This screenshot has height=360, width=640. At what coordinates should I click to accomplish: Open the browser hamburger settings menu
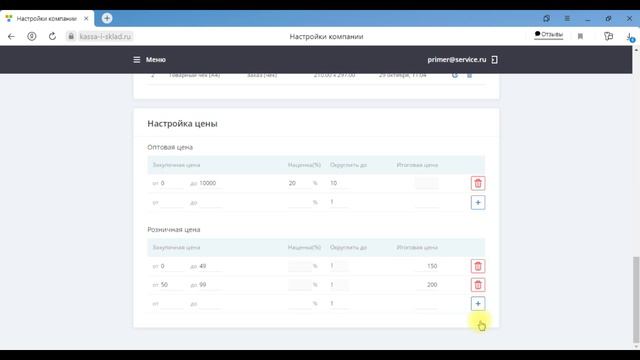567,18
